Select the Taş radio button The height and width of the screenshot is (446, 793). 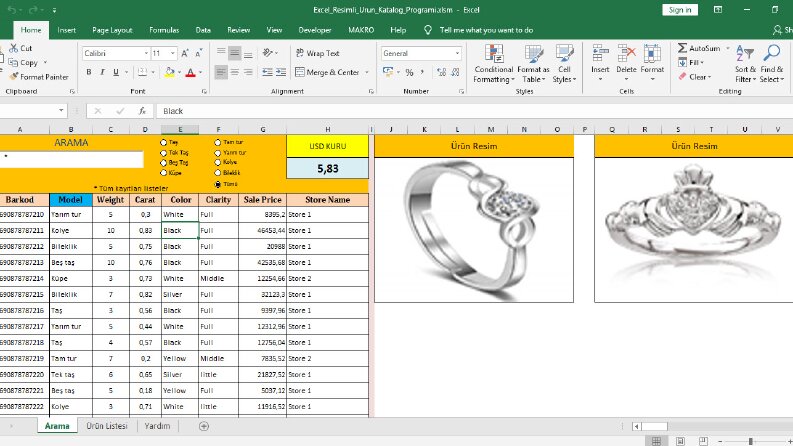pos(163,143)
